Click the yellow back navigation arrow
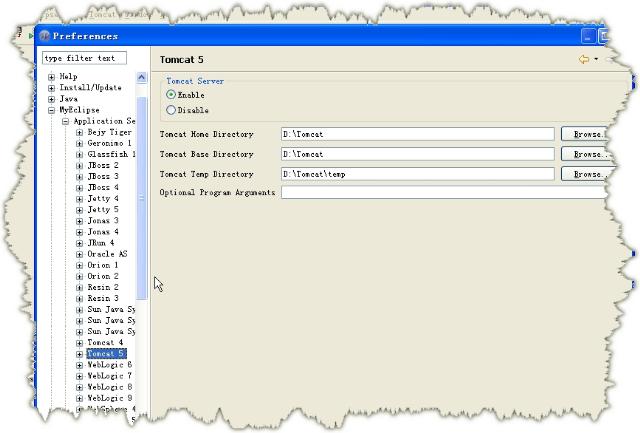Image resolution: width=640 pixels, height=433 pixels. click(x=584, y=59)
